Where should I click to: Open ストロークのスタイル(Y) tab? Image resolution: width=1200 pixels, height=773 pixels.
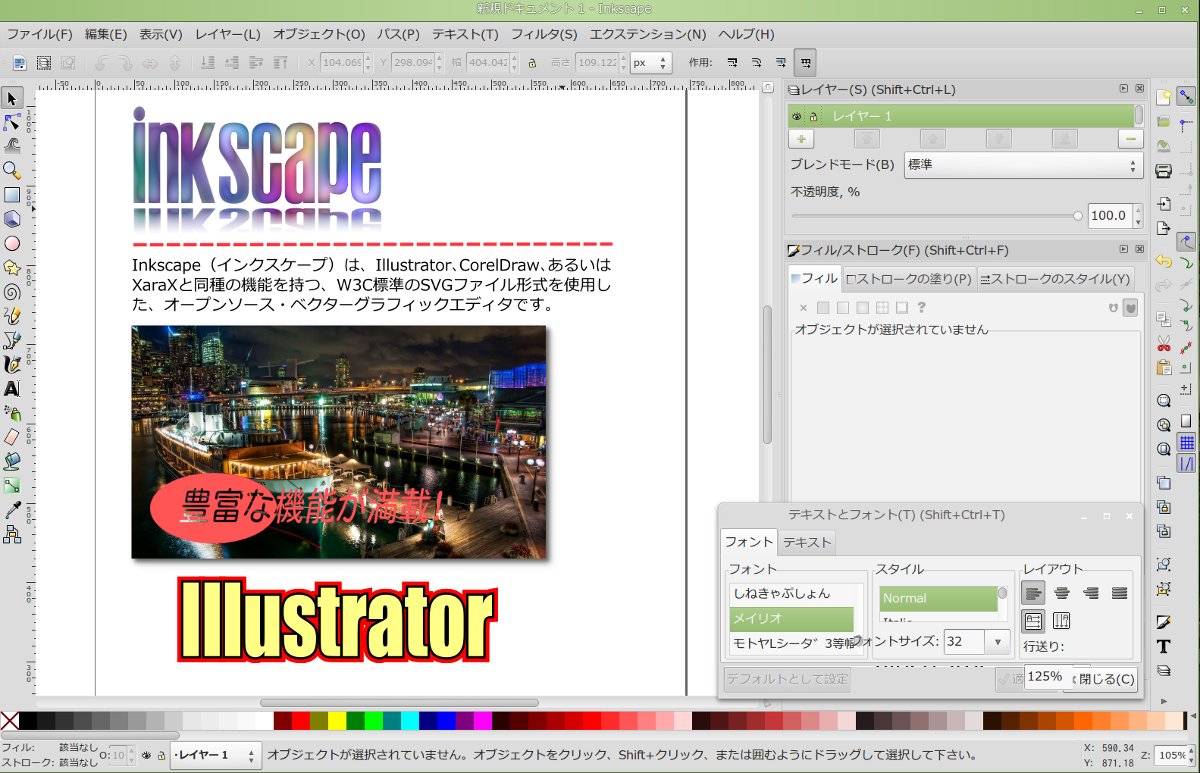(x=1057, y=279)
